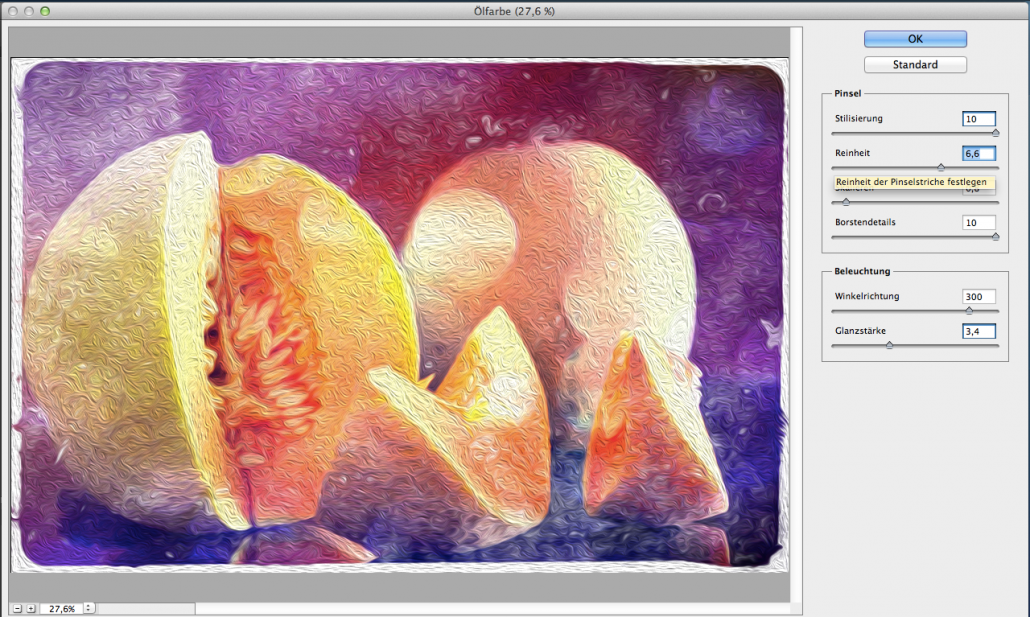Click the Stilisierung value field
This screenshot has width=1030, height=617.
(978, 119)
